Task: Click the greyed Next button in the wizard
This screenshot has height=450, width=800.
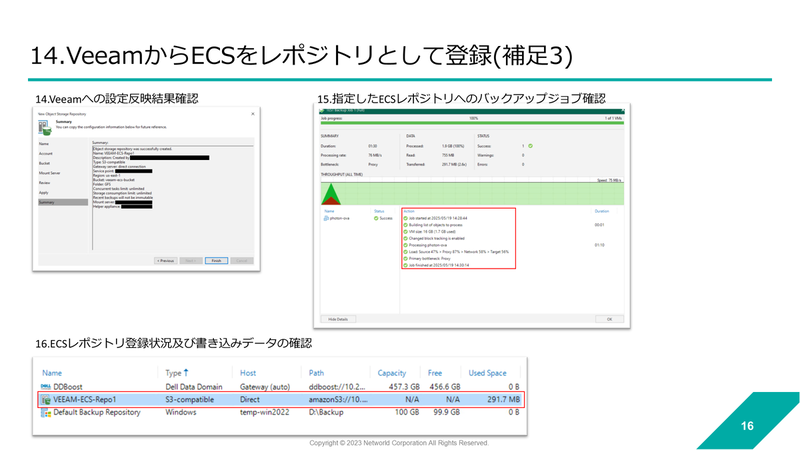Action: [191, 261]
